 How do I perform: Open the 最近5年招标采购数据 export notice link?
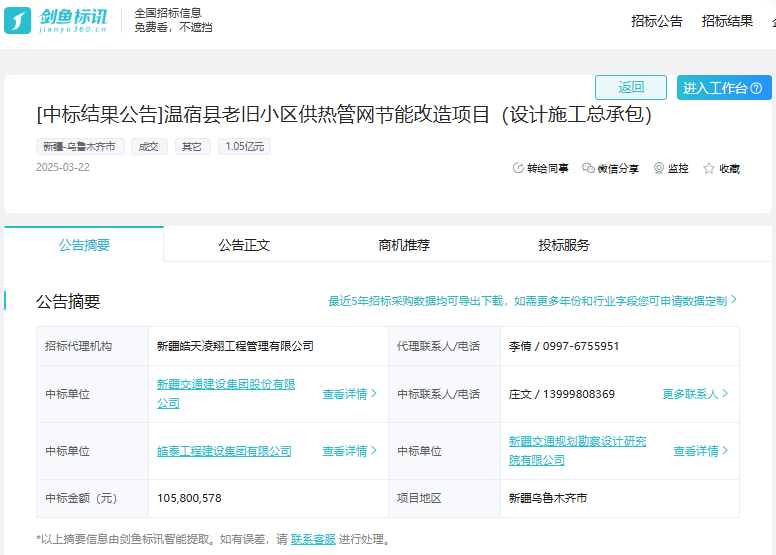533,301
